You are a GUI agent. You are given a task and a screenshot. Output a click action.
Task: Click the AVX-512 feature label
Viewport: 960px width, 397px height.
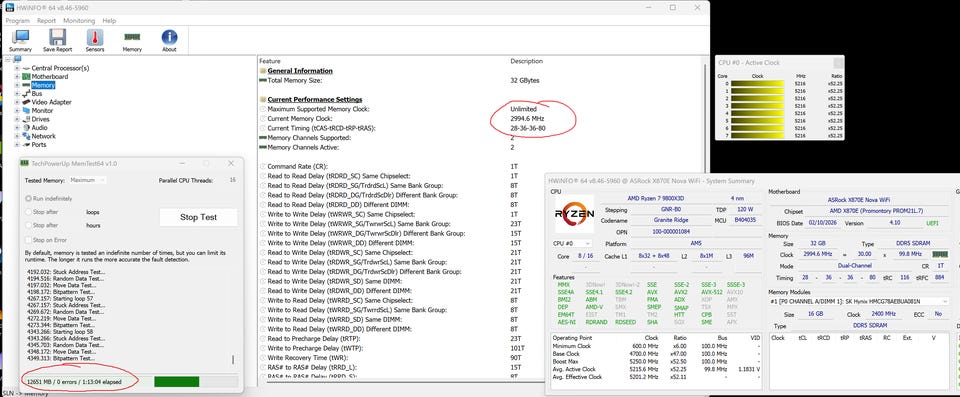click(711, 292)
